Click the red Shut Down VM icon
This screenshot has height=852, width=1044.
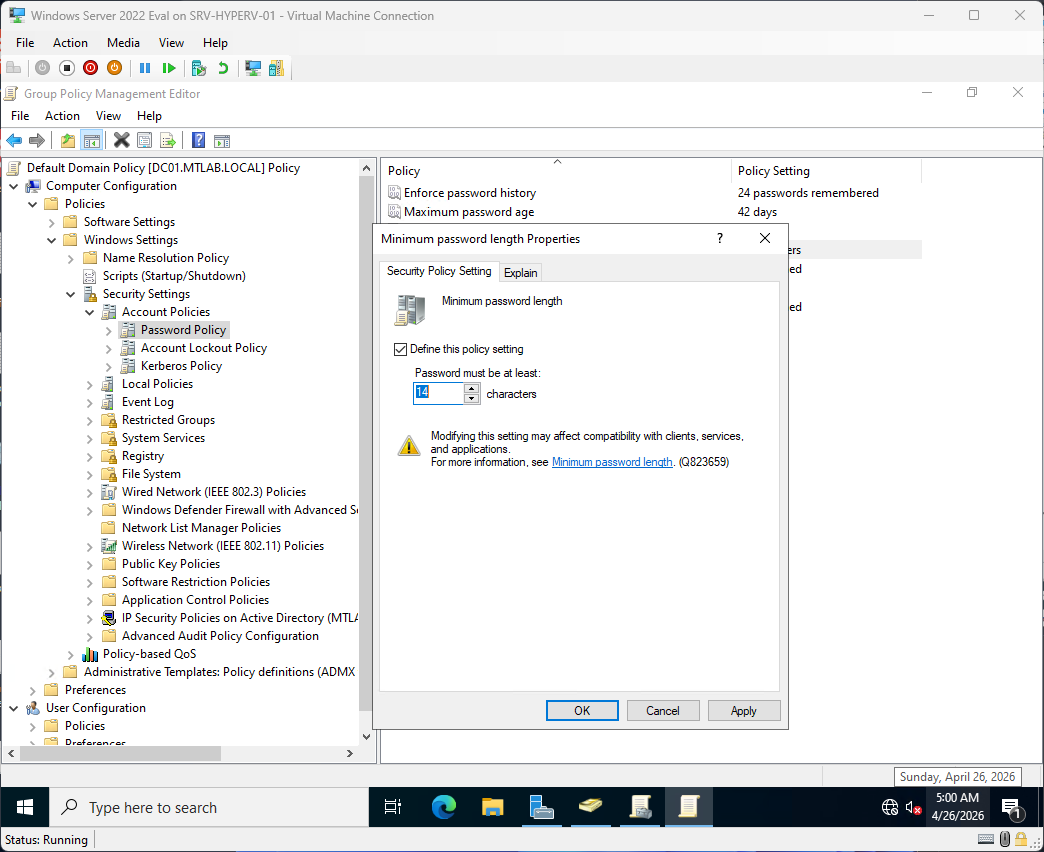[91, 68]
